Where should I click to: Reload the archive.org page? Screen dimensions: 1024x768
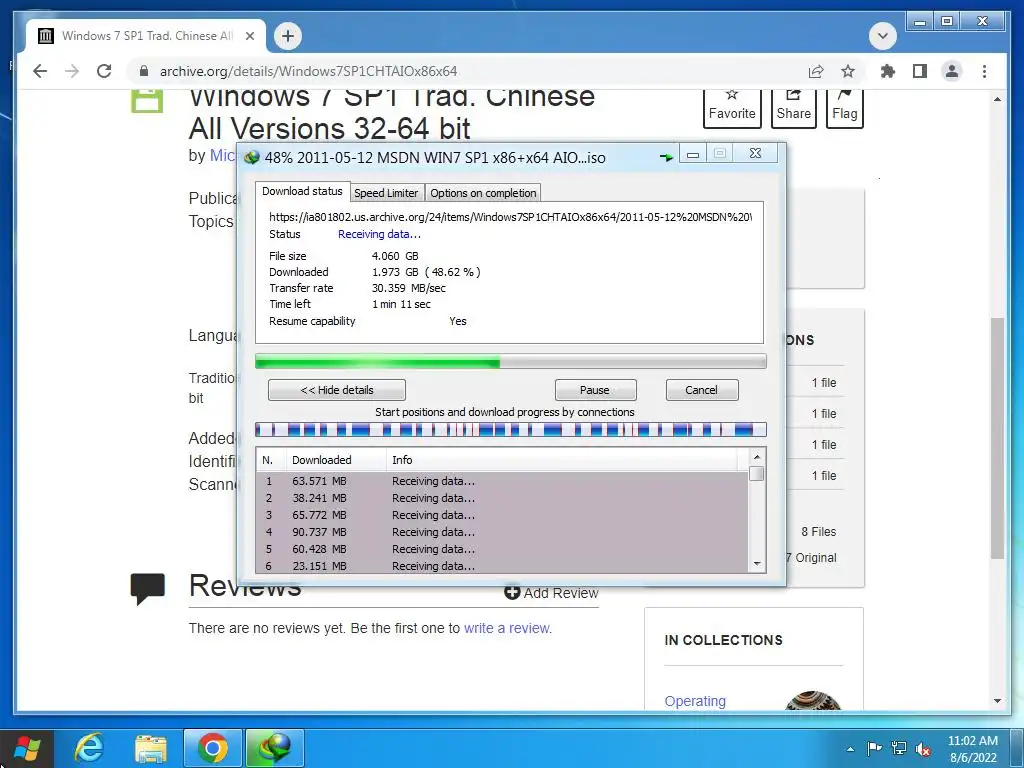click(x=104, y=71)
